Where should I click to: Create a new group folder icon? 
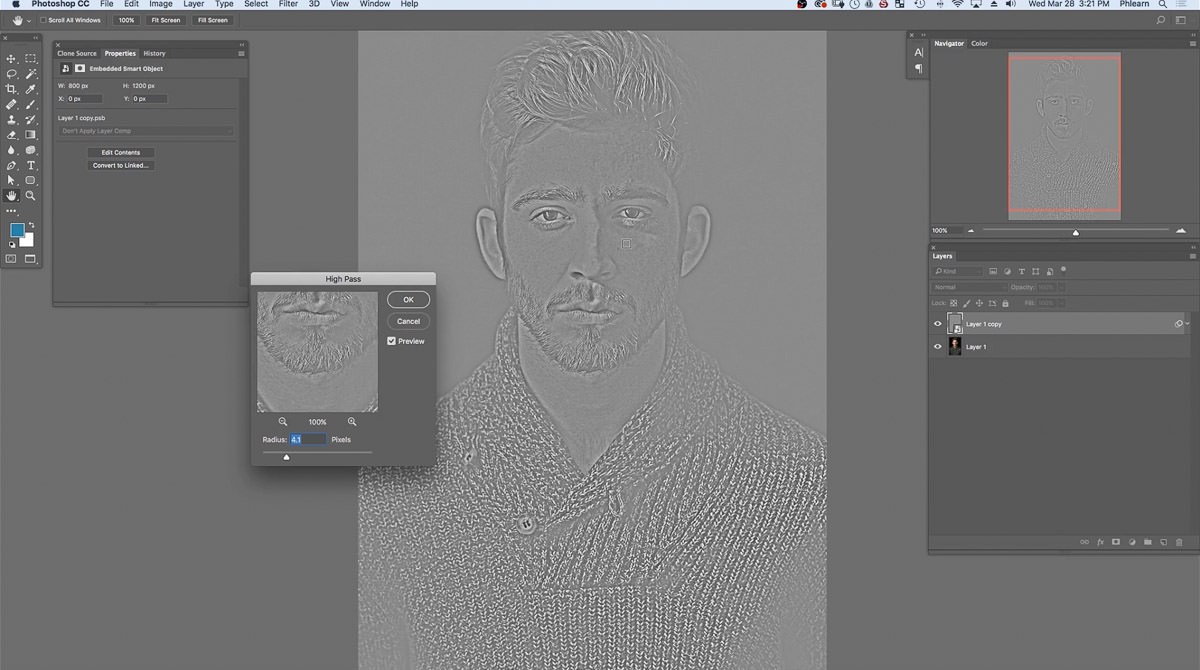[1148, 542]
